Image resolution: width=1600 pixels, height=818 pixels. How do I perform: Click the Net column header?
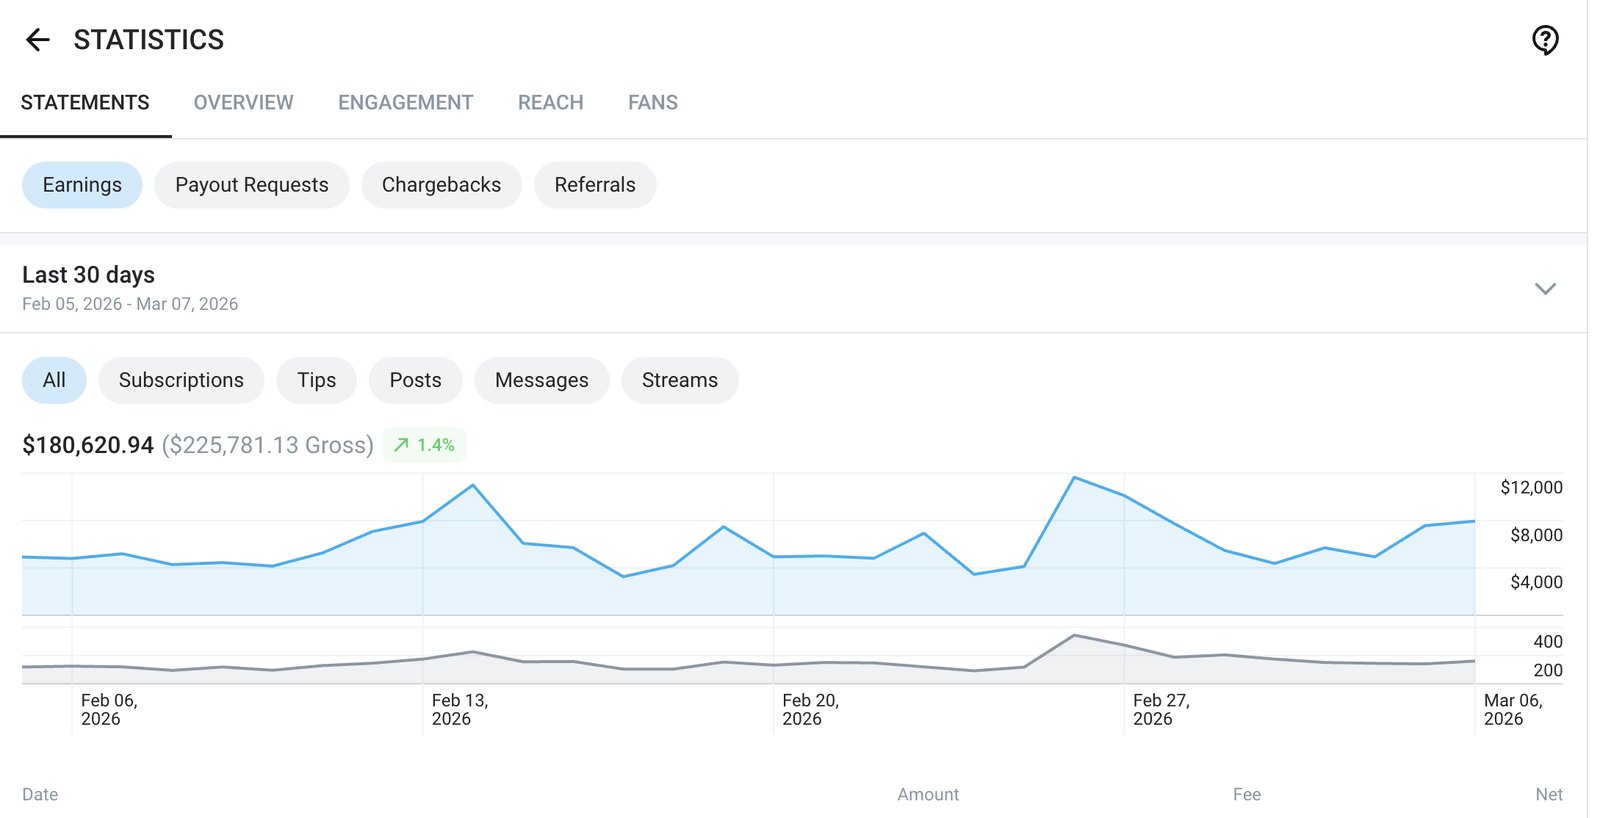[x=1549, y=794]
